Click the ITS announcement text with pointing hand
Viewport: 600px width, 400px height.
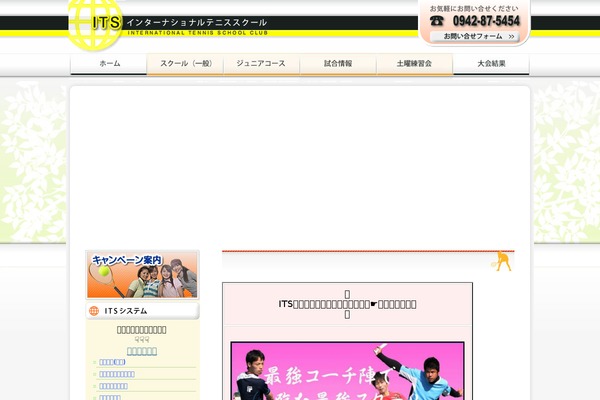(x=347, y=304)
